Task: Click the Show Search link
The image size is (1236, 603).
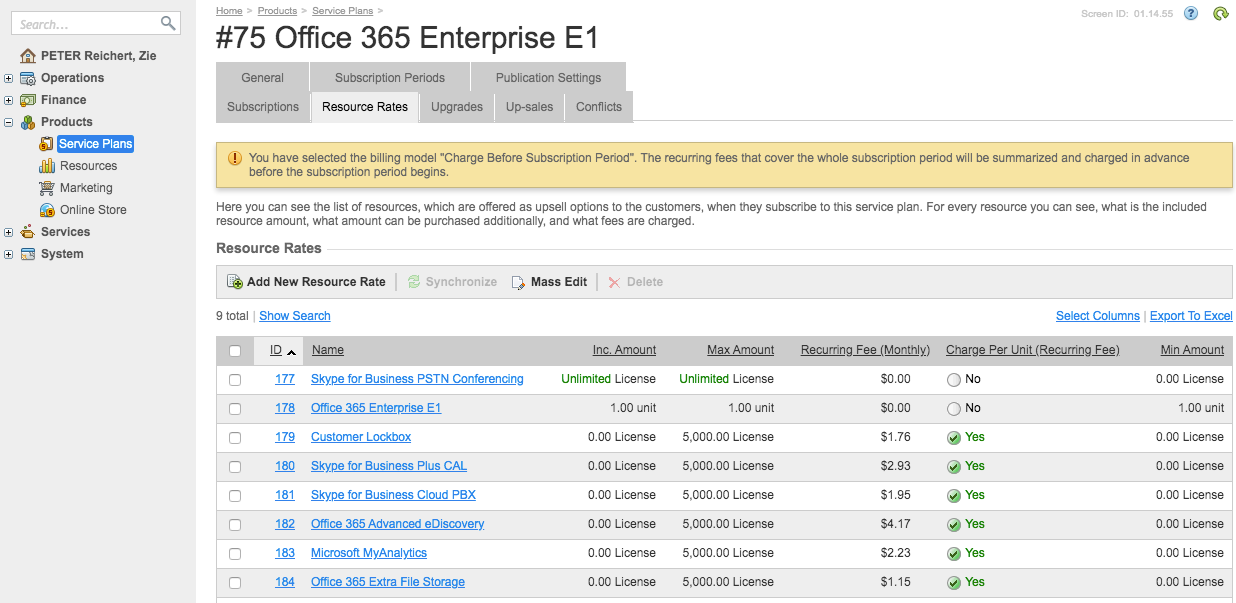Action: 295,316
